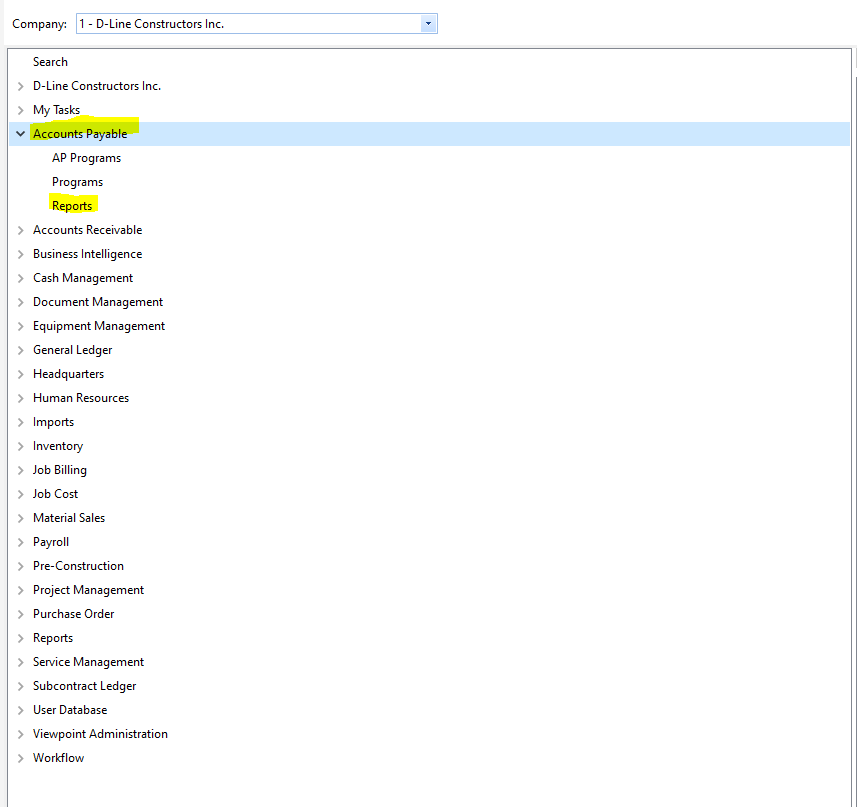Open AP Programs under Accounts Payable

[86, 158]
